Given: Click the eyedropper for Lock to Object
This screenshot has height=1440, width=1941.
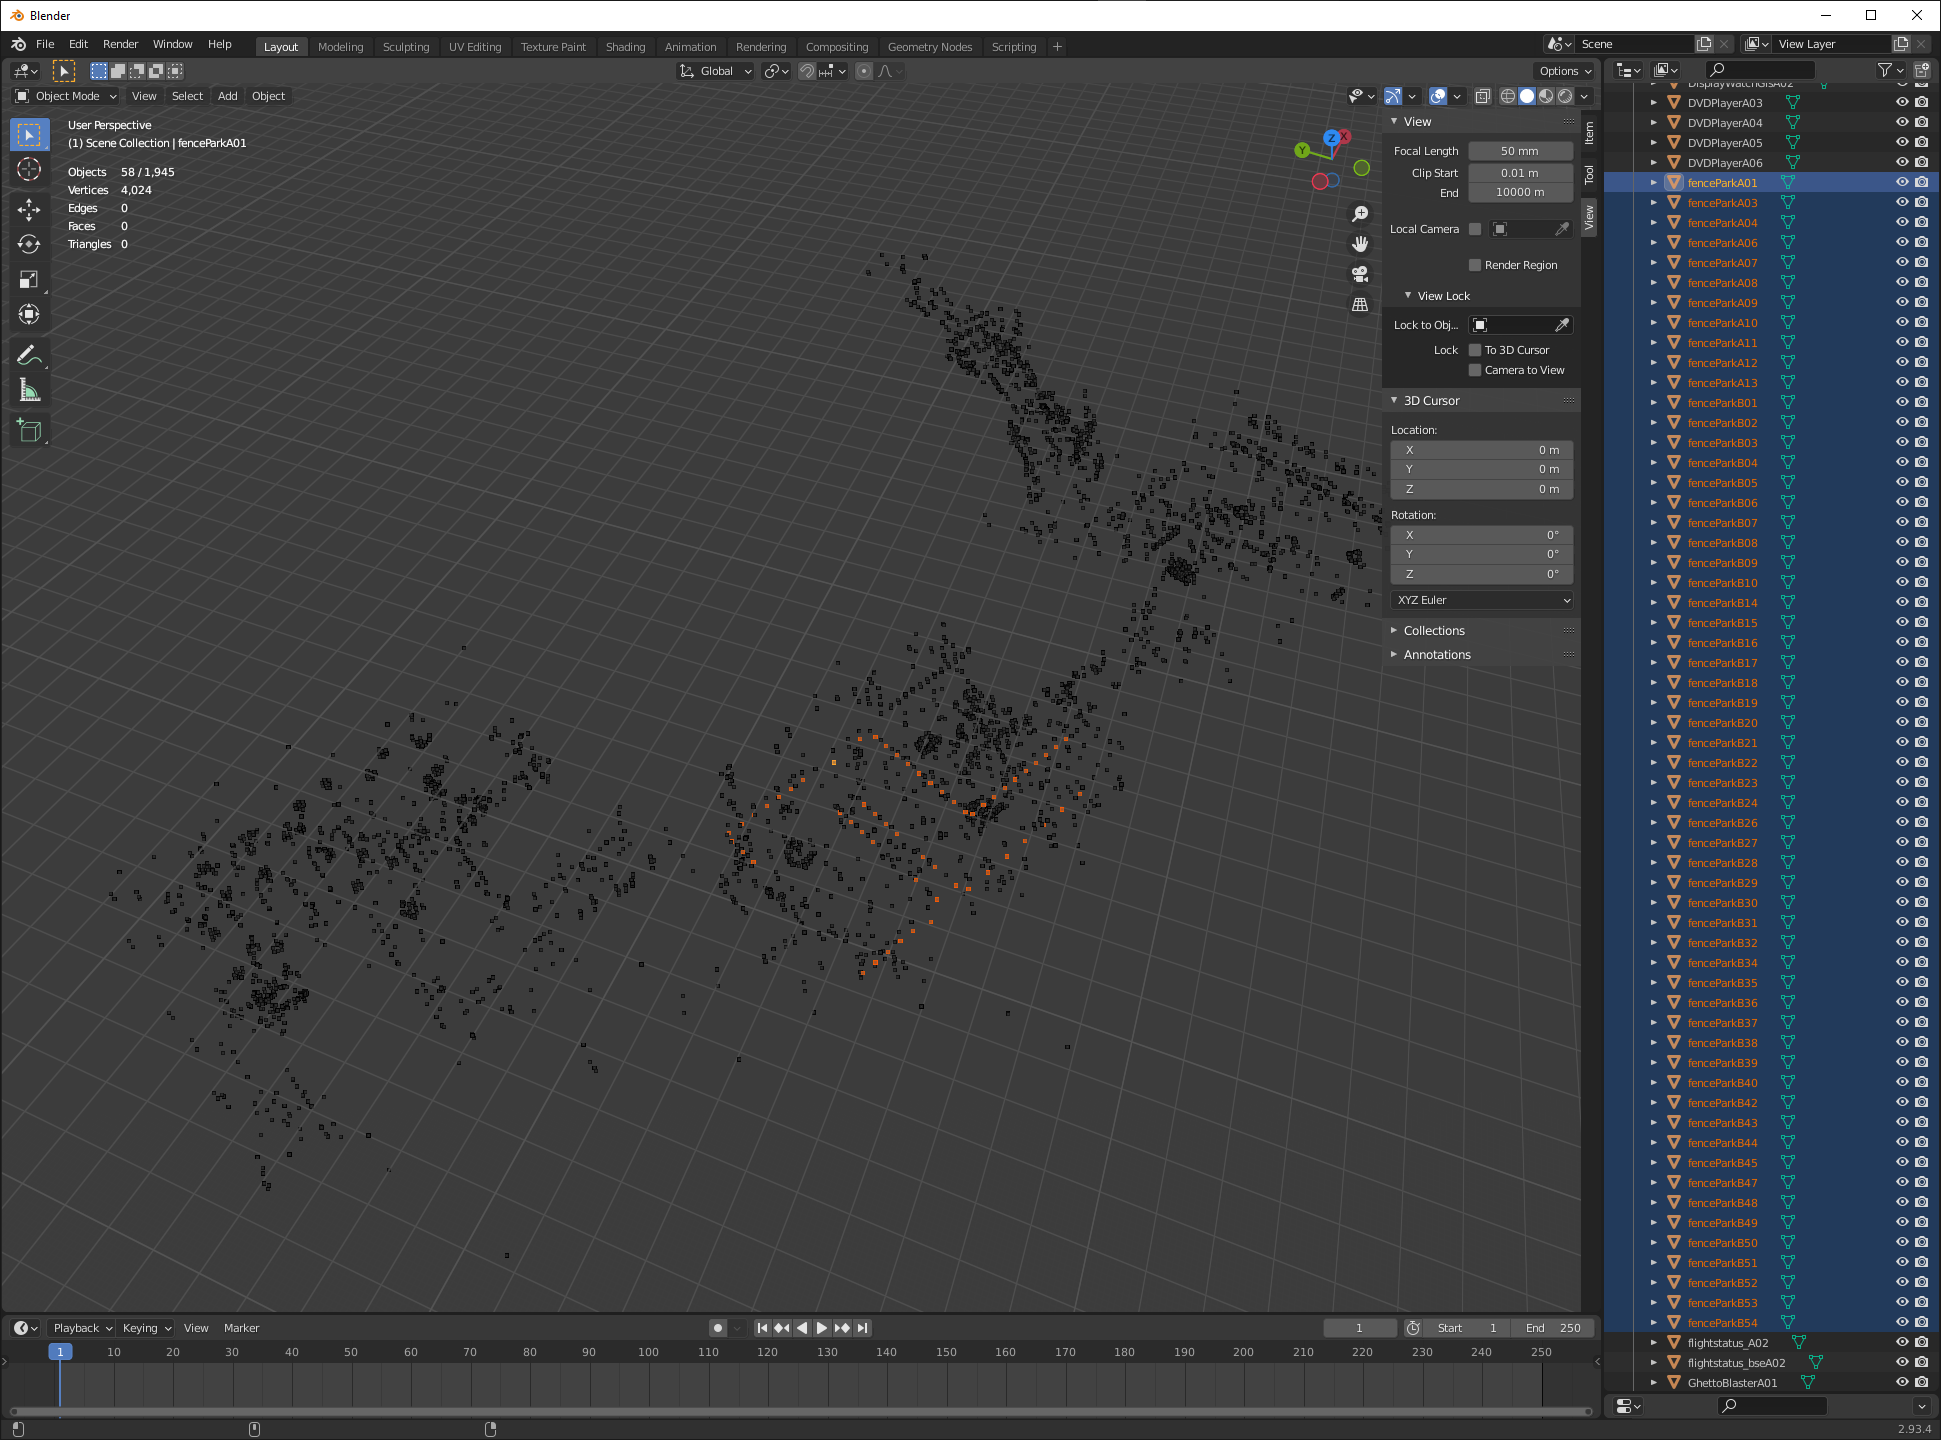Looking at the screenshot, I should pos(1562,325).
